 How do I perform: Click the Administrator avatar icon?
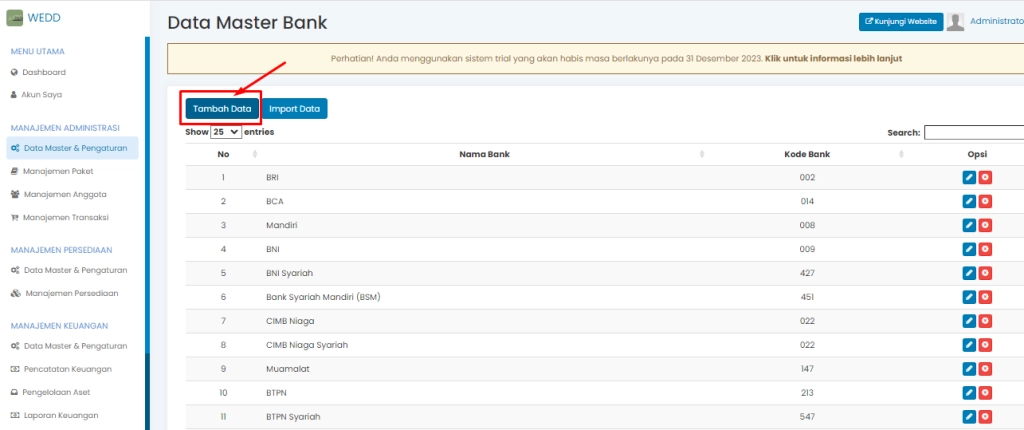pos(956,21)
